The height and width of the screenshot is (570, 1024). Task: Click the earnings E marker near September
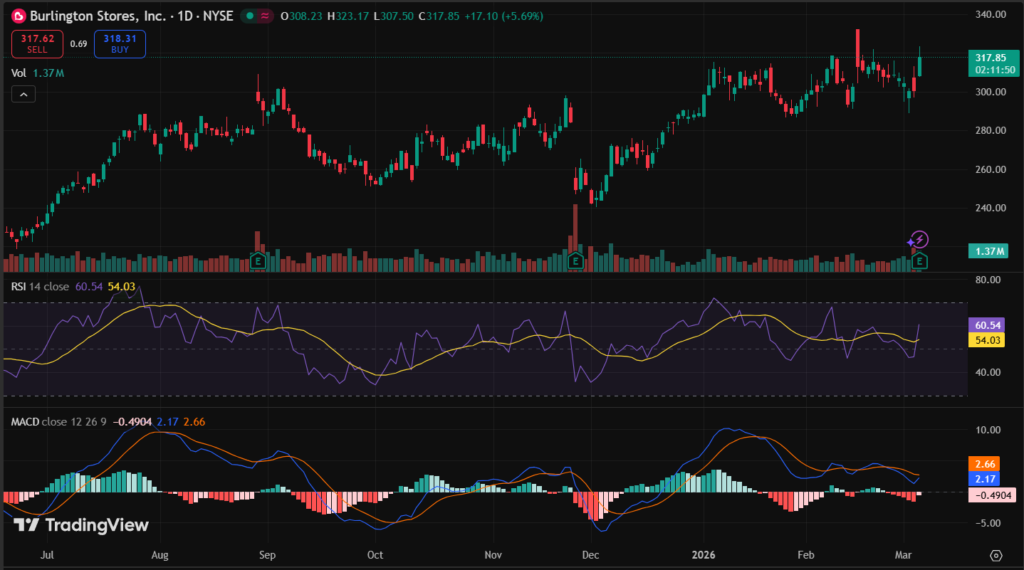[x=258, y=261]
